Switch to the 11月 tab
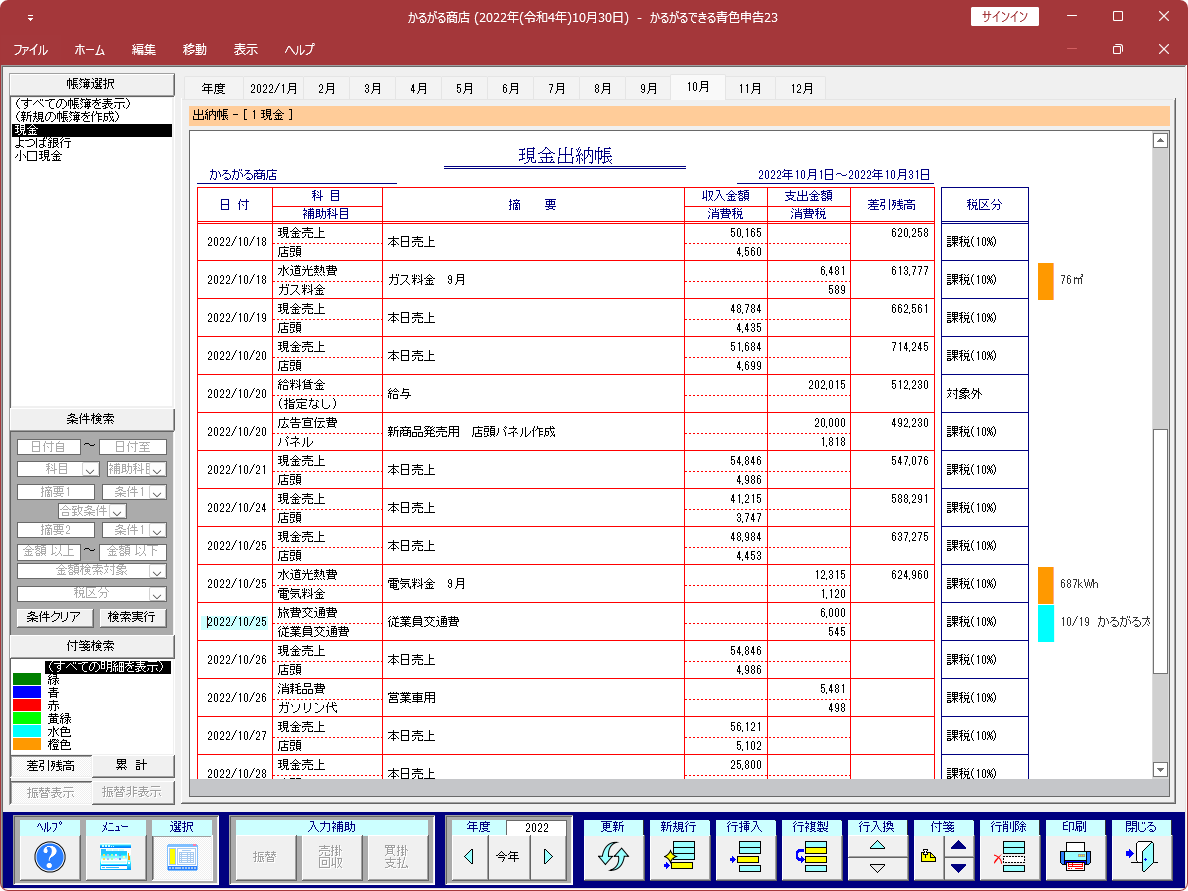1188x891 pixels. [750, 88]
